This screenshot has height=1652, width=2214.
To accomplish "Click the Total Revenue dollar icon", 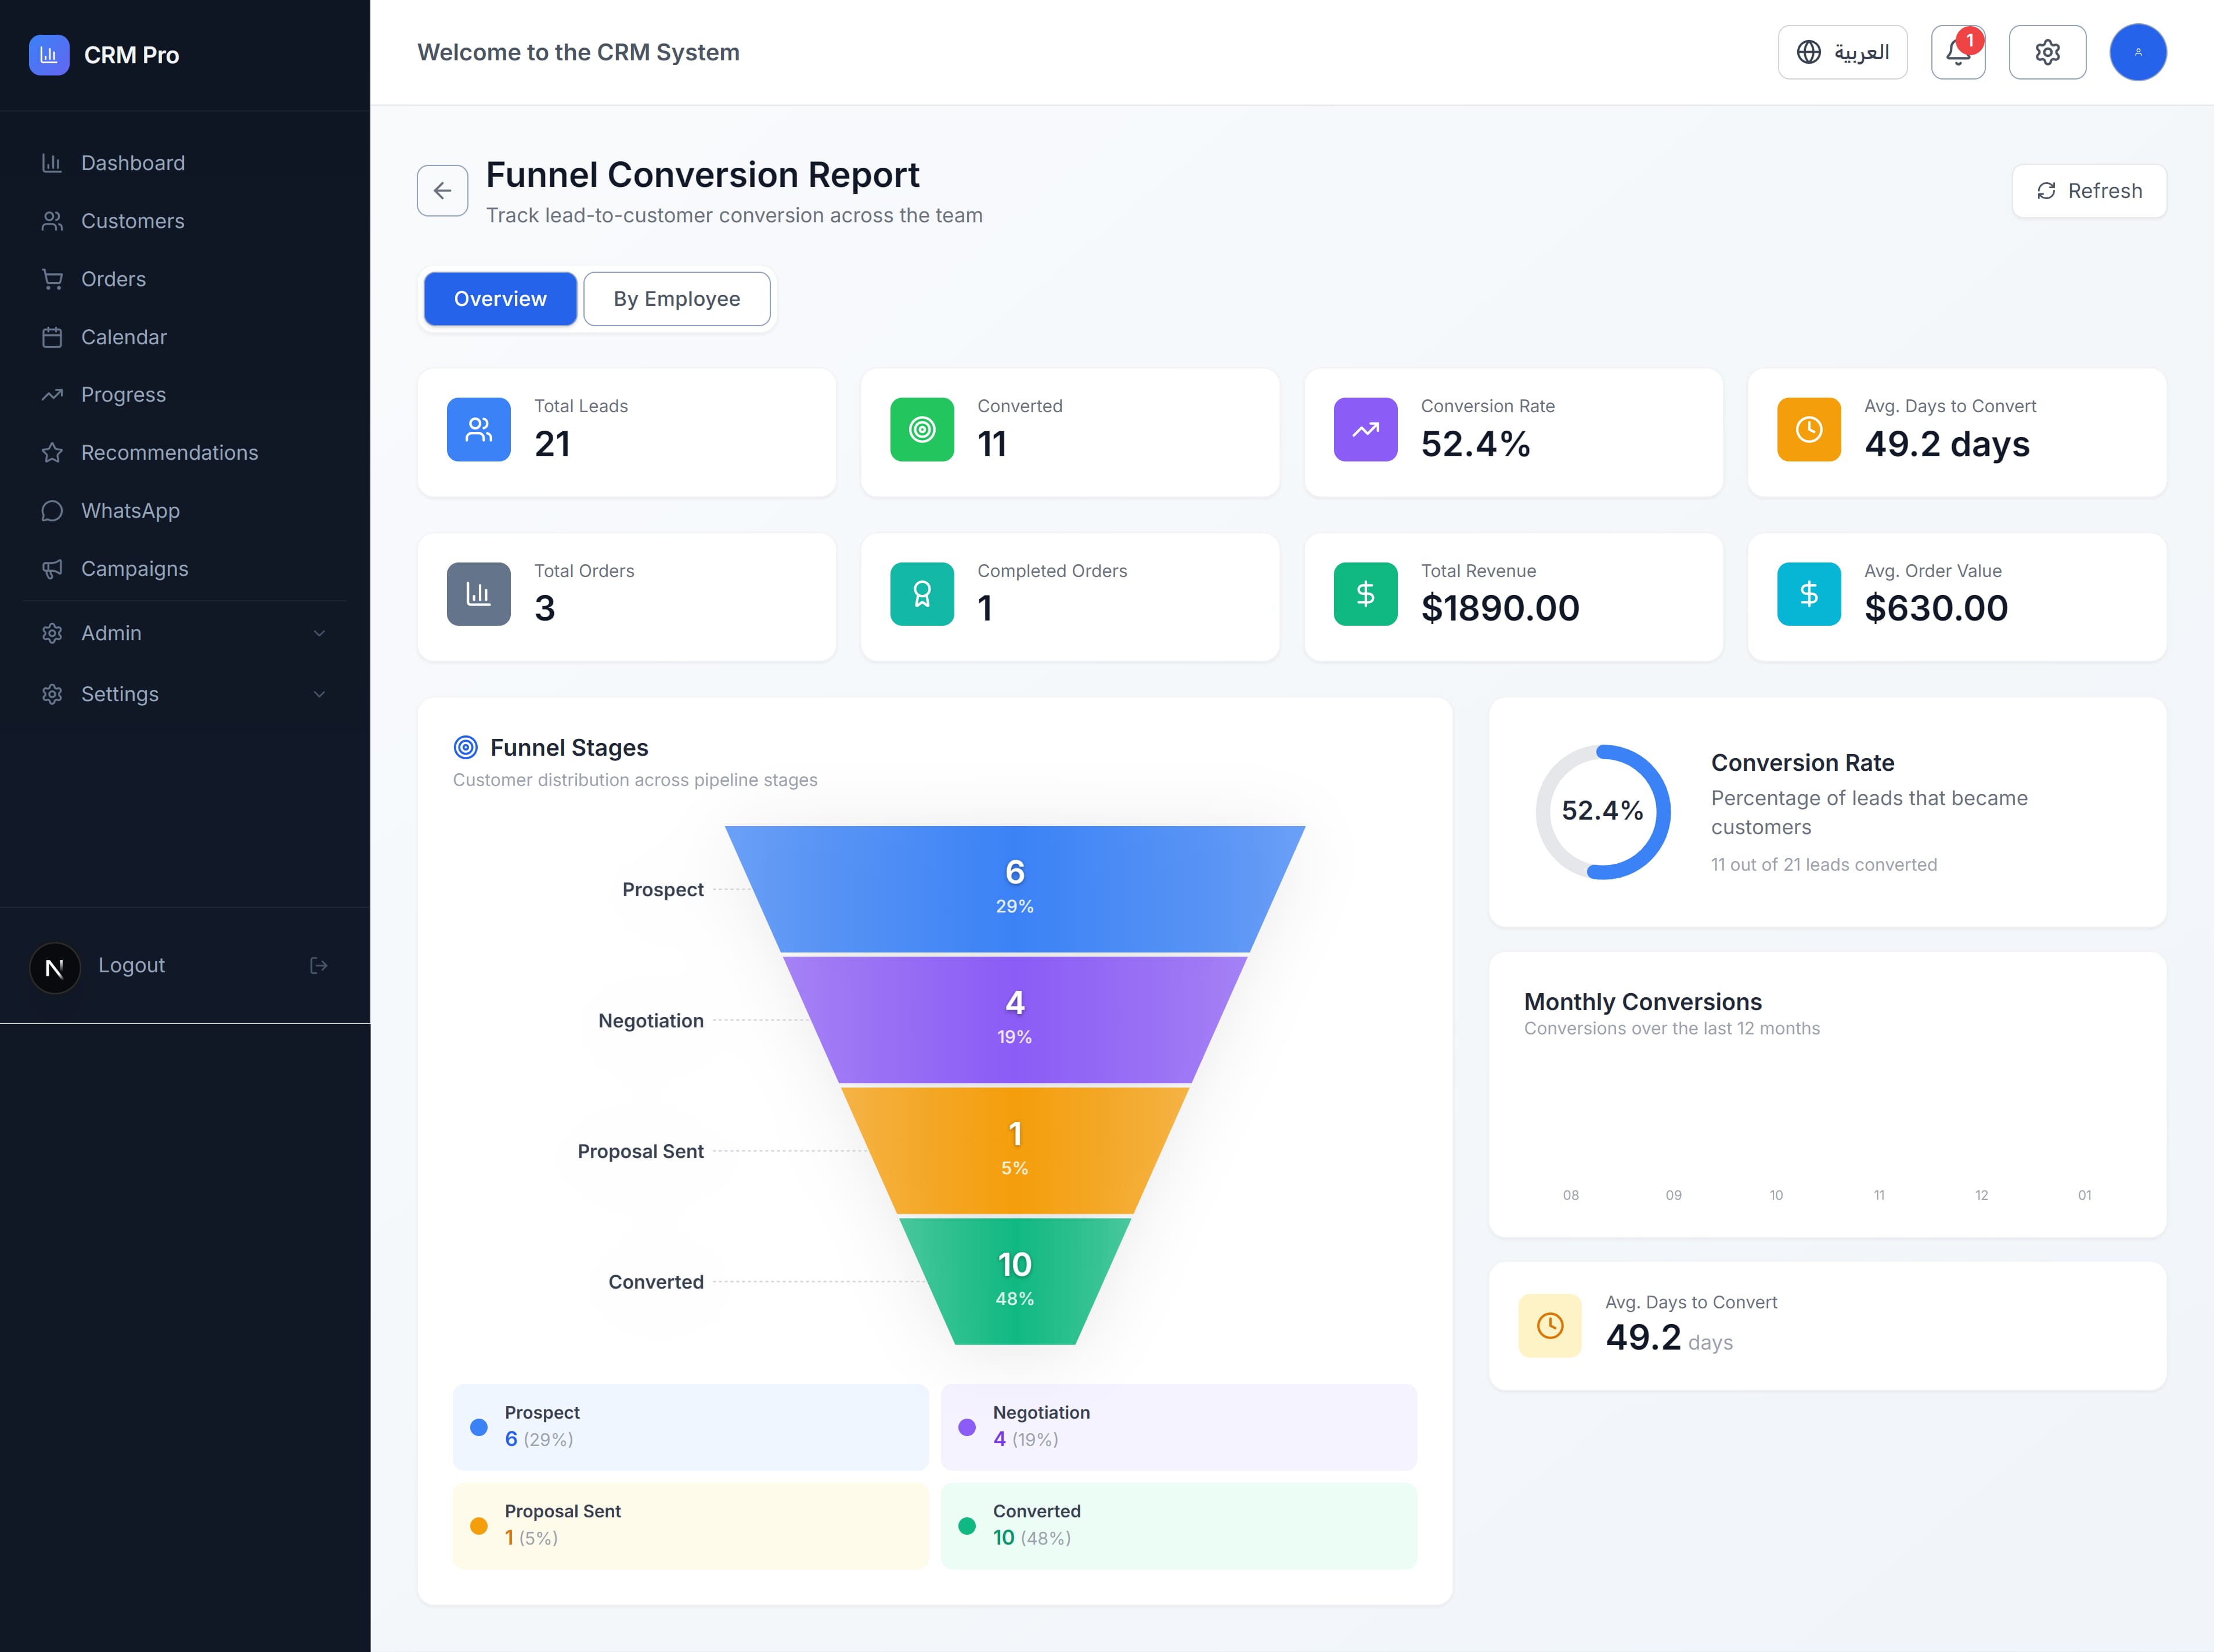I will click(x=1365, y=594).
